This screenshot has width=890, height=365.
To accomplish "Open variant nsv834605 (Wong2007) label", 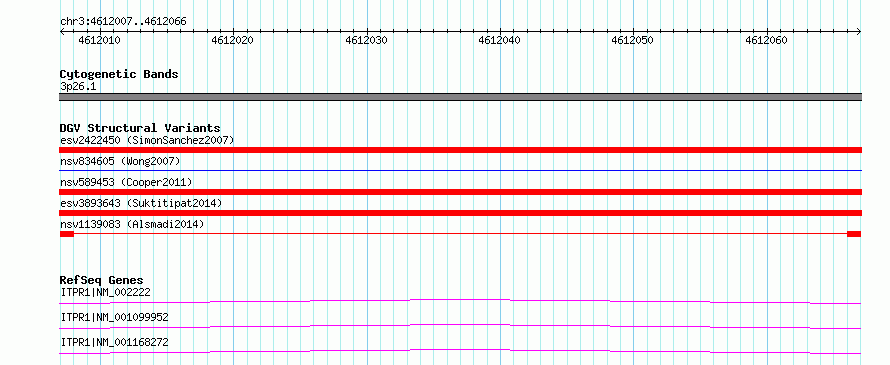I will tap(120, 161).
